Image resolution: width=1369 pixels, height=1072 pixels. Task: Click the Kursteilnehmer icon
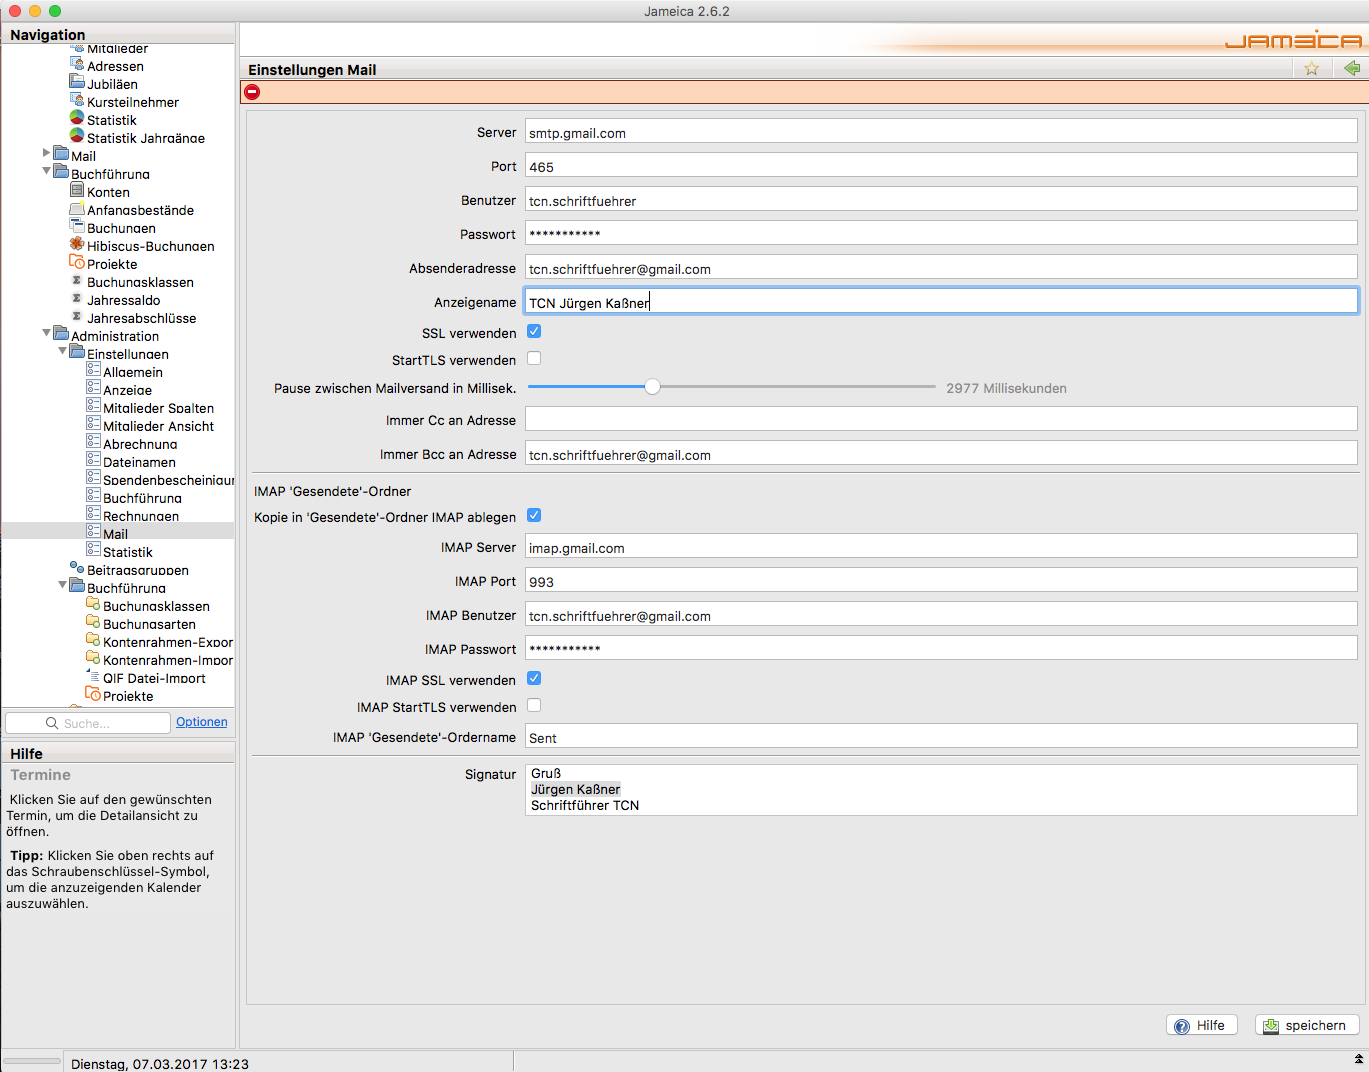(77, 100)
